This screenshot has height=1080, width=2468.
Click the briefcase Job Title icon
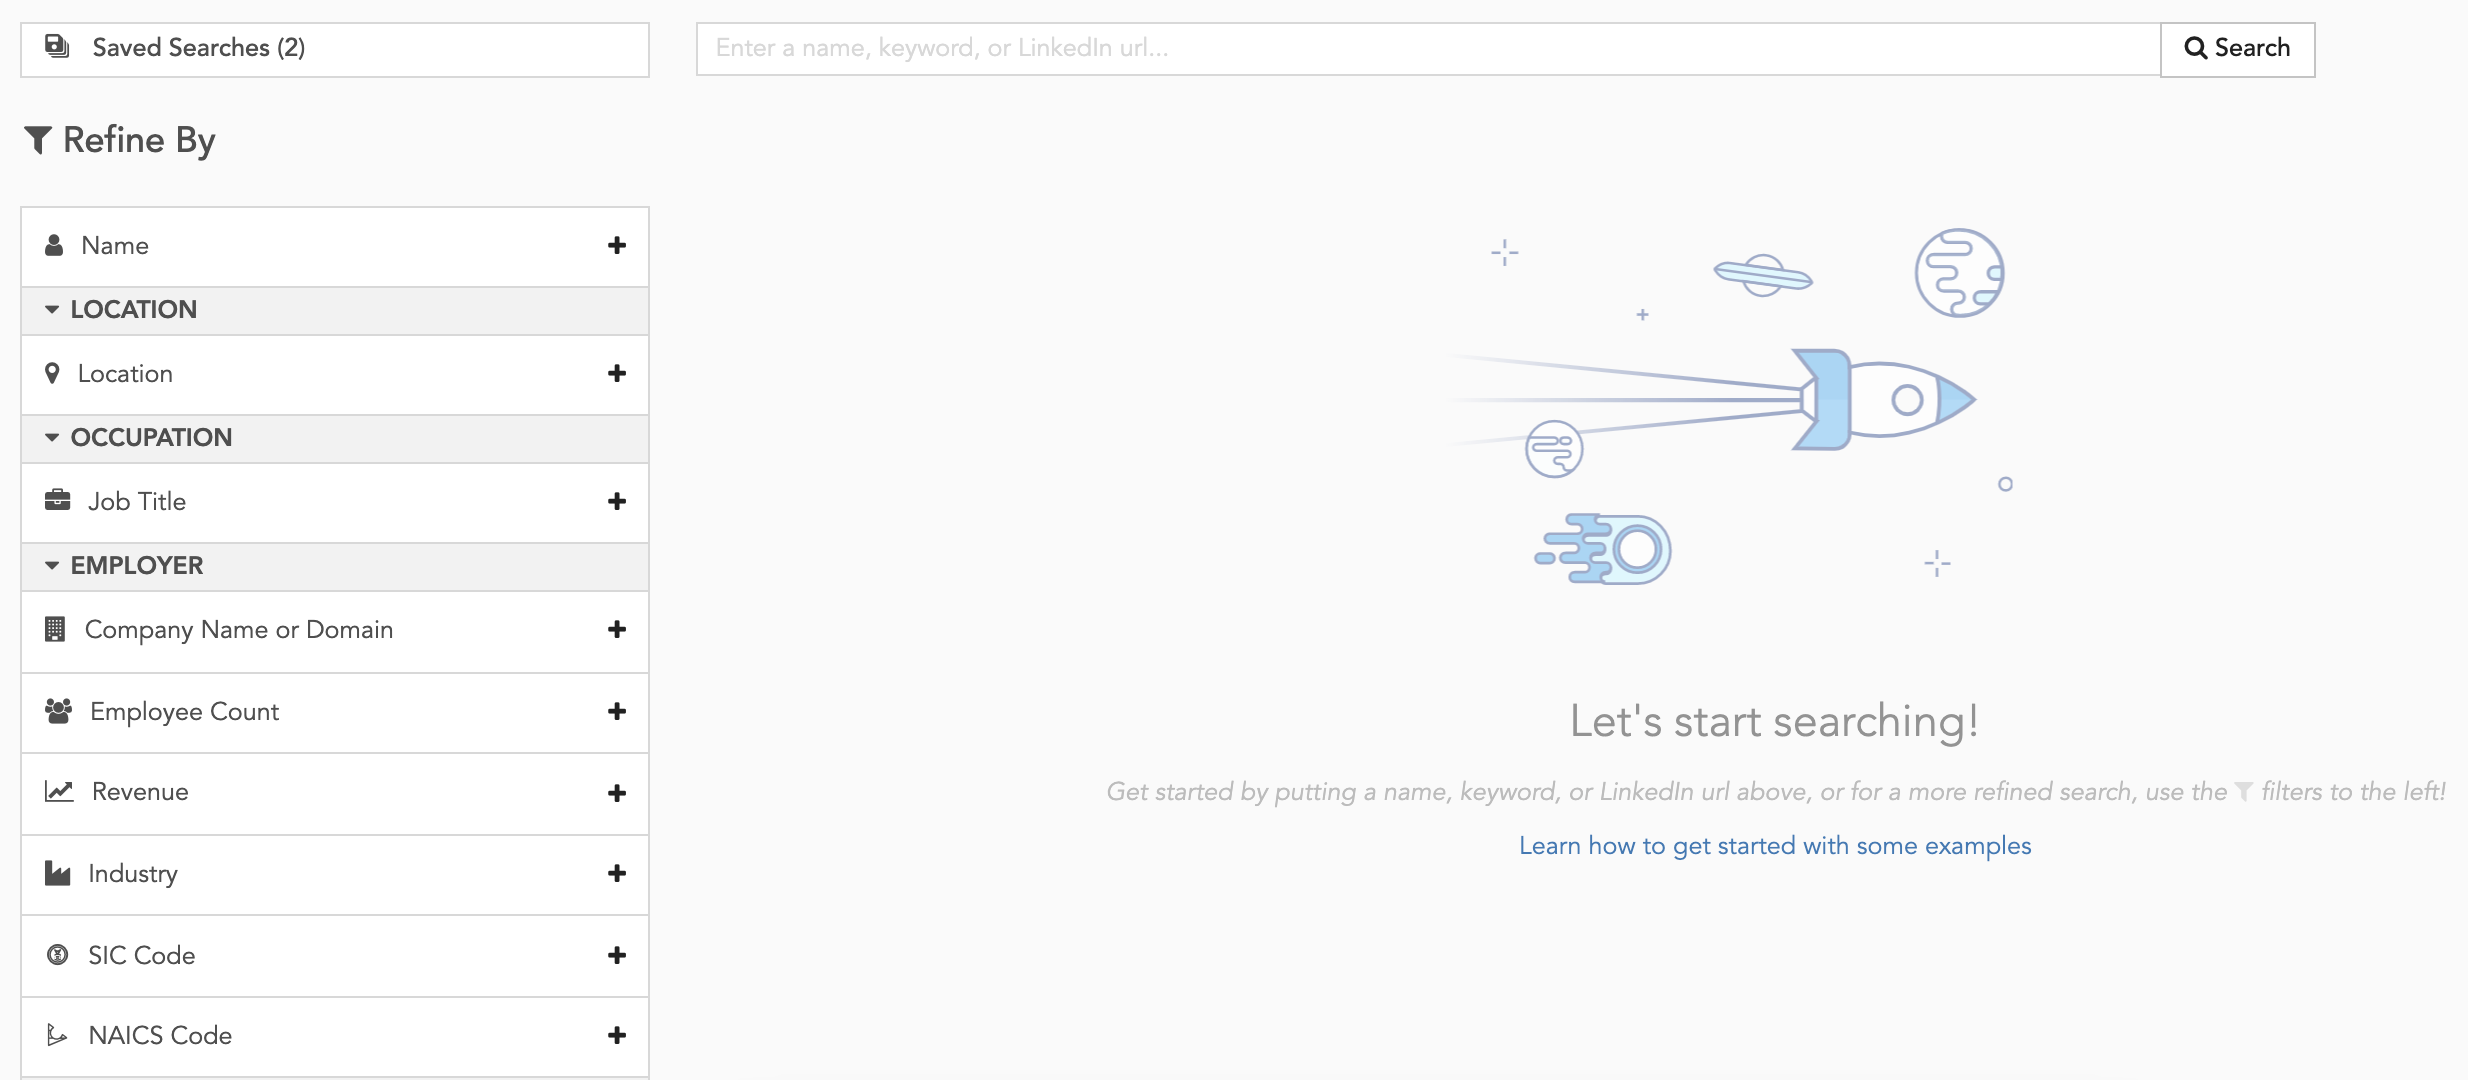(58, 500)
